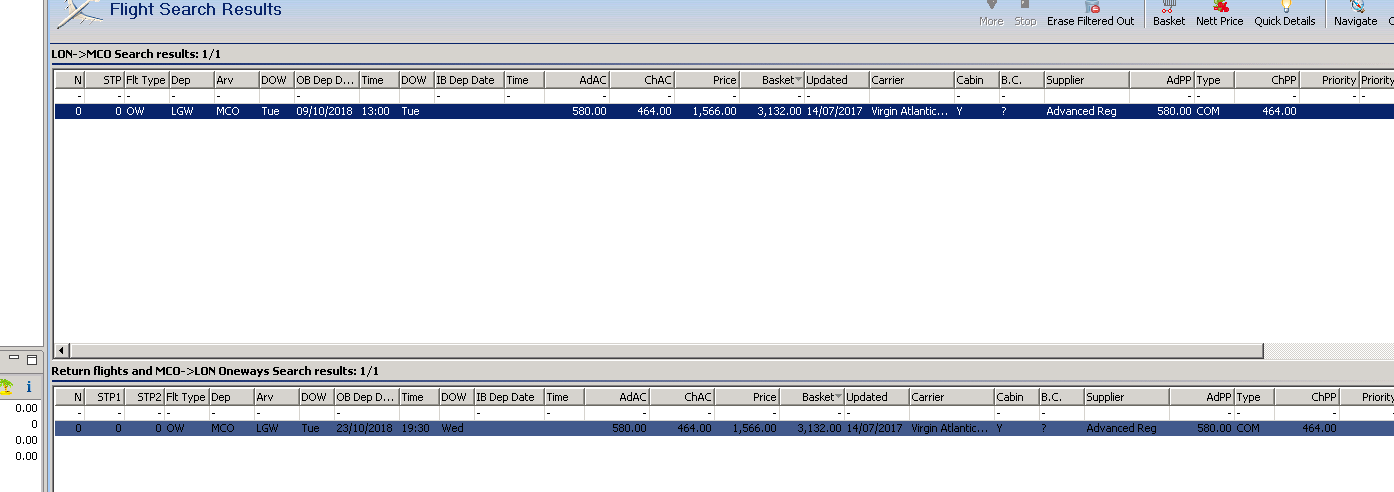
Task: Click outbound table Supplier column header
Action: coord(1086,80)
